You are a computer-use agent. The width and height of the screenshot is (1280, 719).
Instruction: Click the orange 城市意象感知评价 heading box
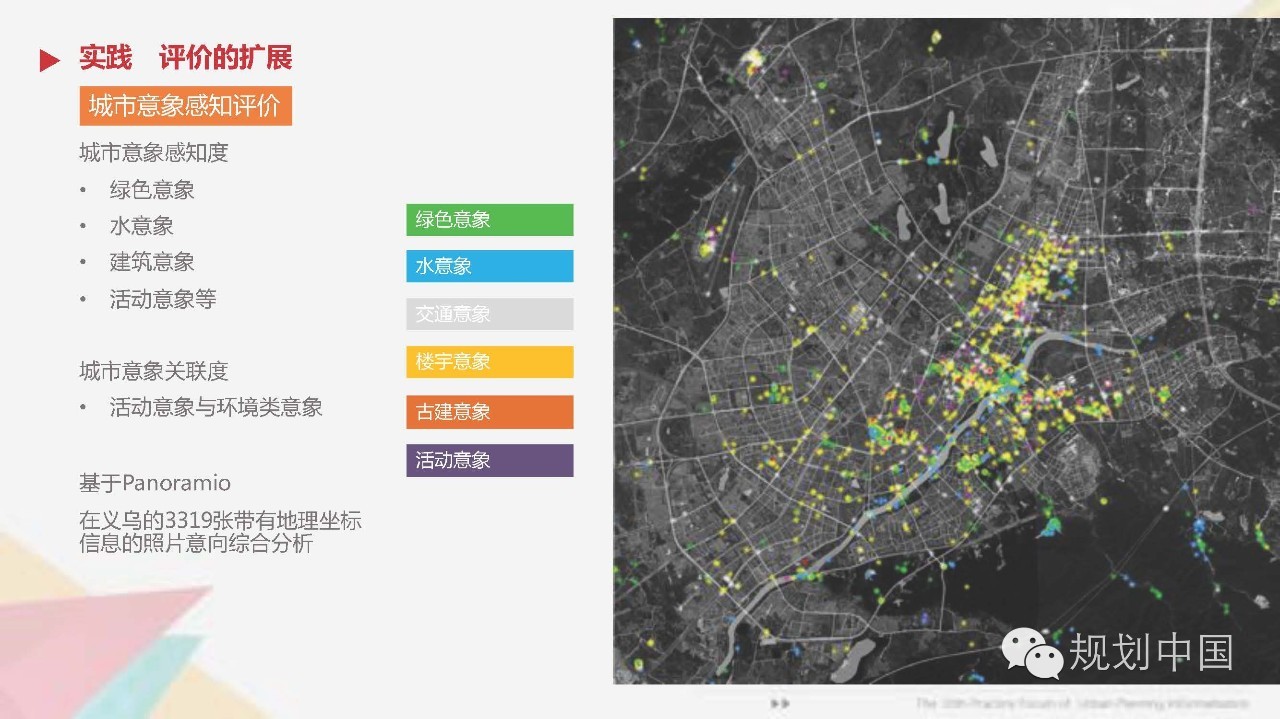point(186,106)
